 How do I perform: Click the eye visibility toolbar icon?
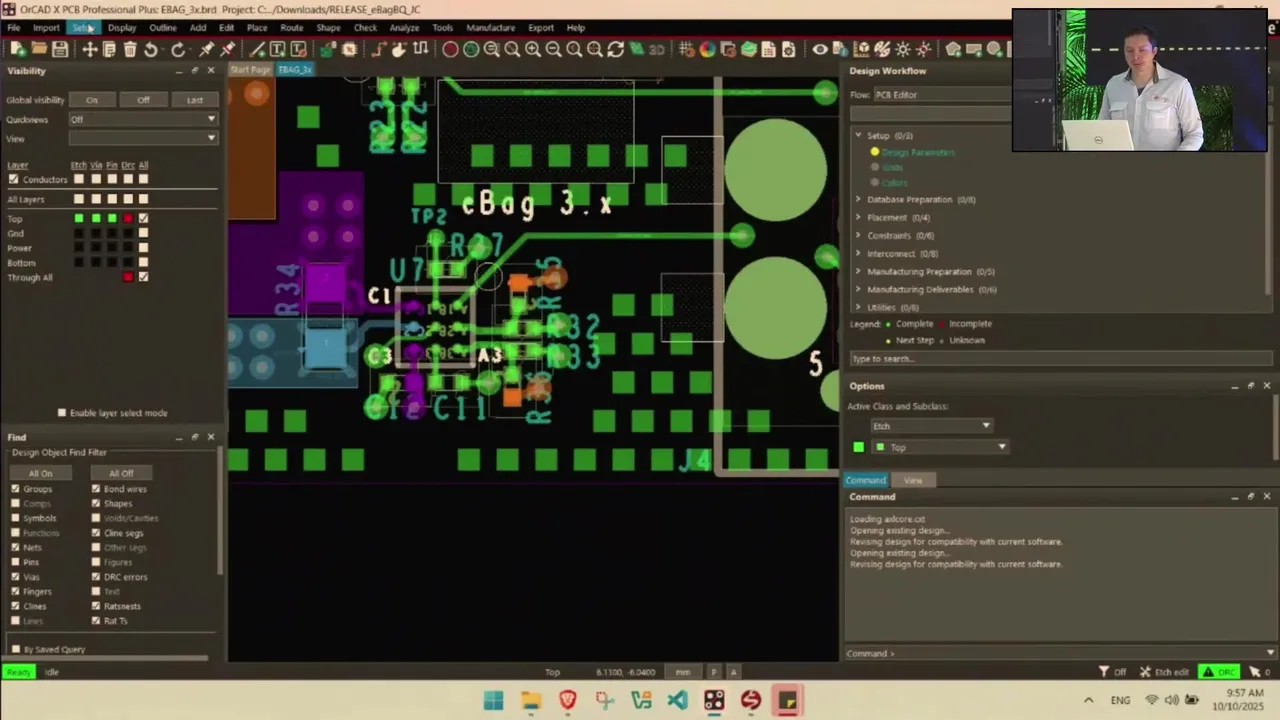(820, 49)
